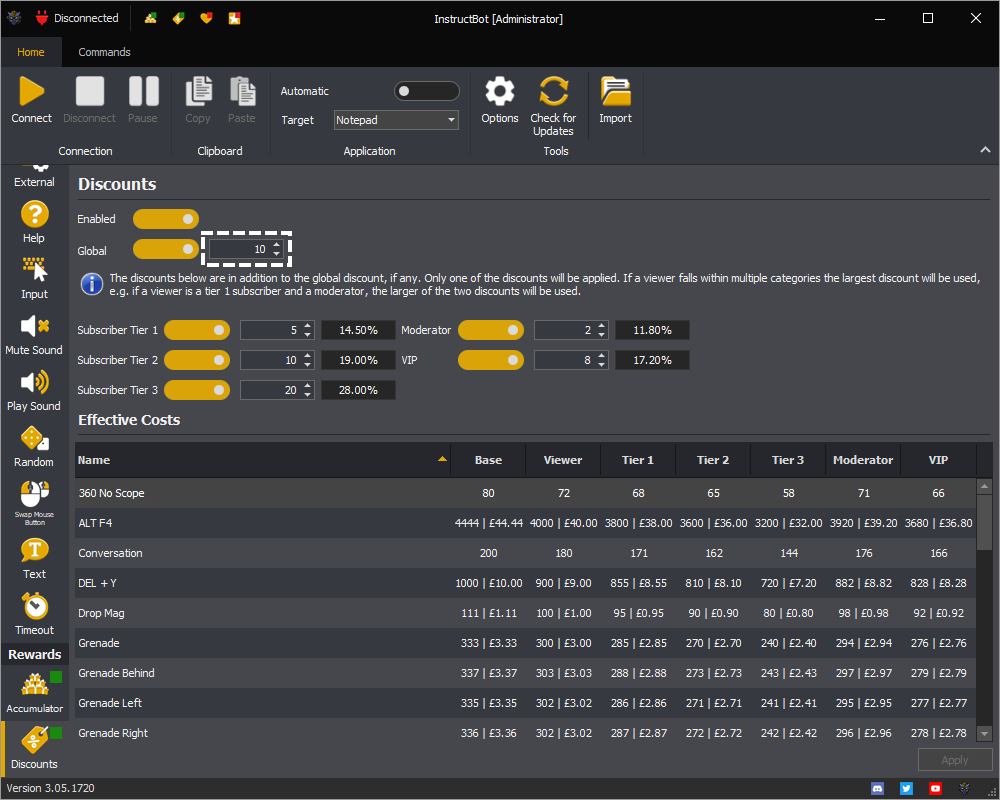This screenshot has height=800, width=1000.
Task: Select the Play Sound sidebar icon
Action: pos(34,382)
